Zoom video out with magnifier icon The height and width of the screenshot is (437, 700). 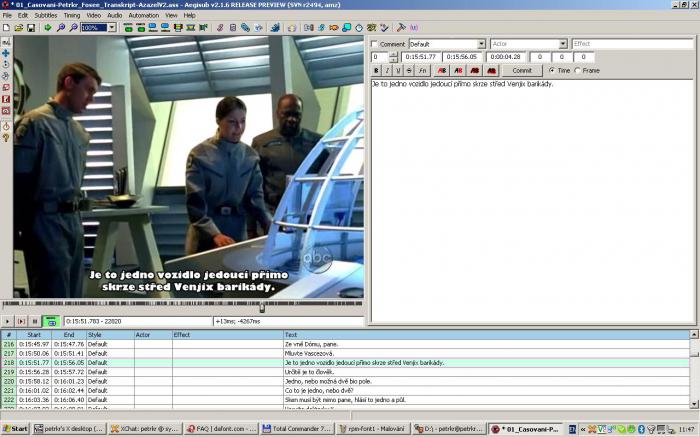click(x=73, y=28)
